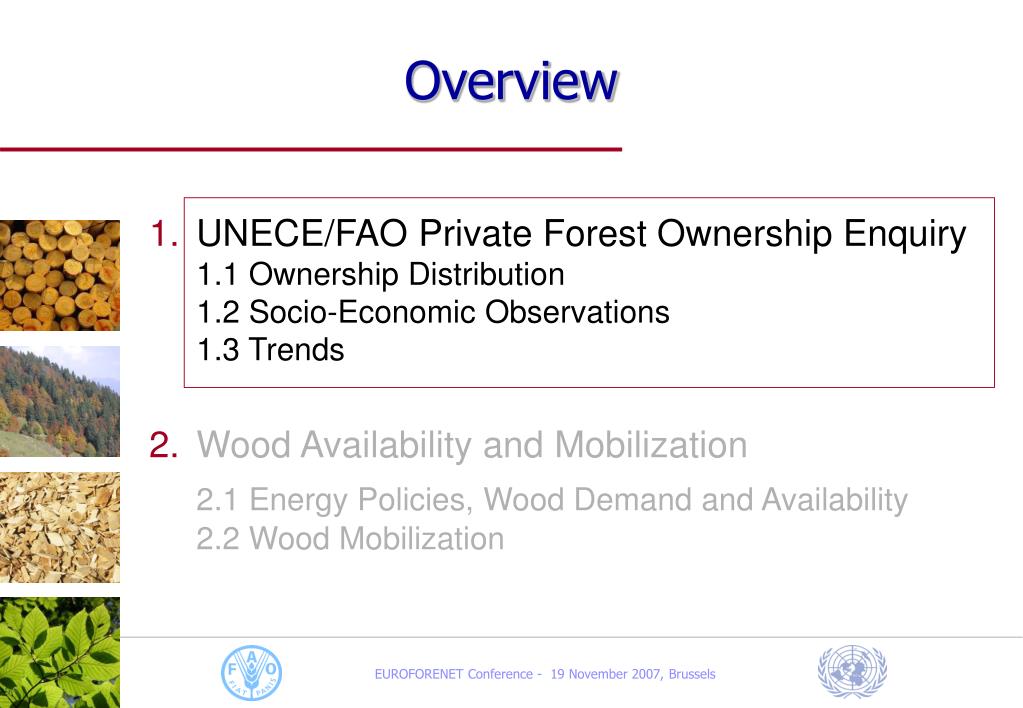Screen dimensions: 1023x708
Task: Click the EUROFORENET Conference footer text
Action: pos(545,674)
